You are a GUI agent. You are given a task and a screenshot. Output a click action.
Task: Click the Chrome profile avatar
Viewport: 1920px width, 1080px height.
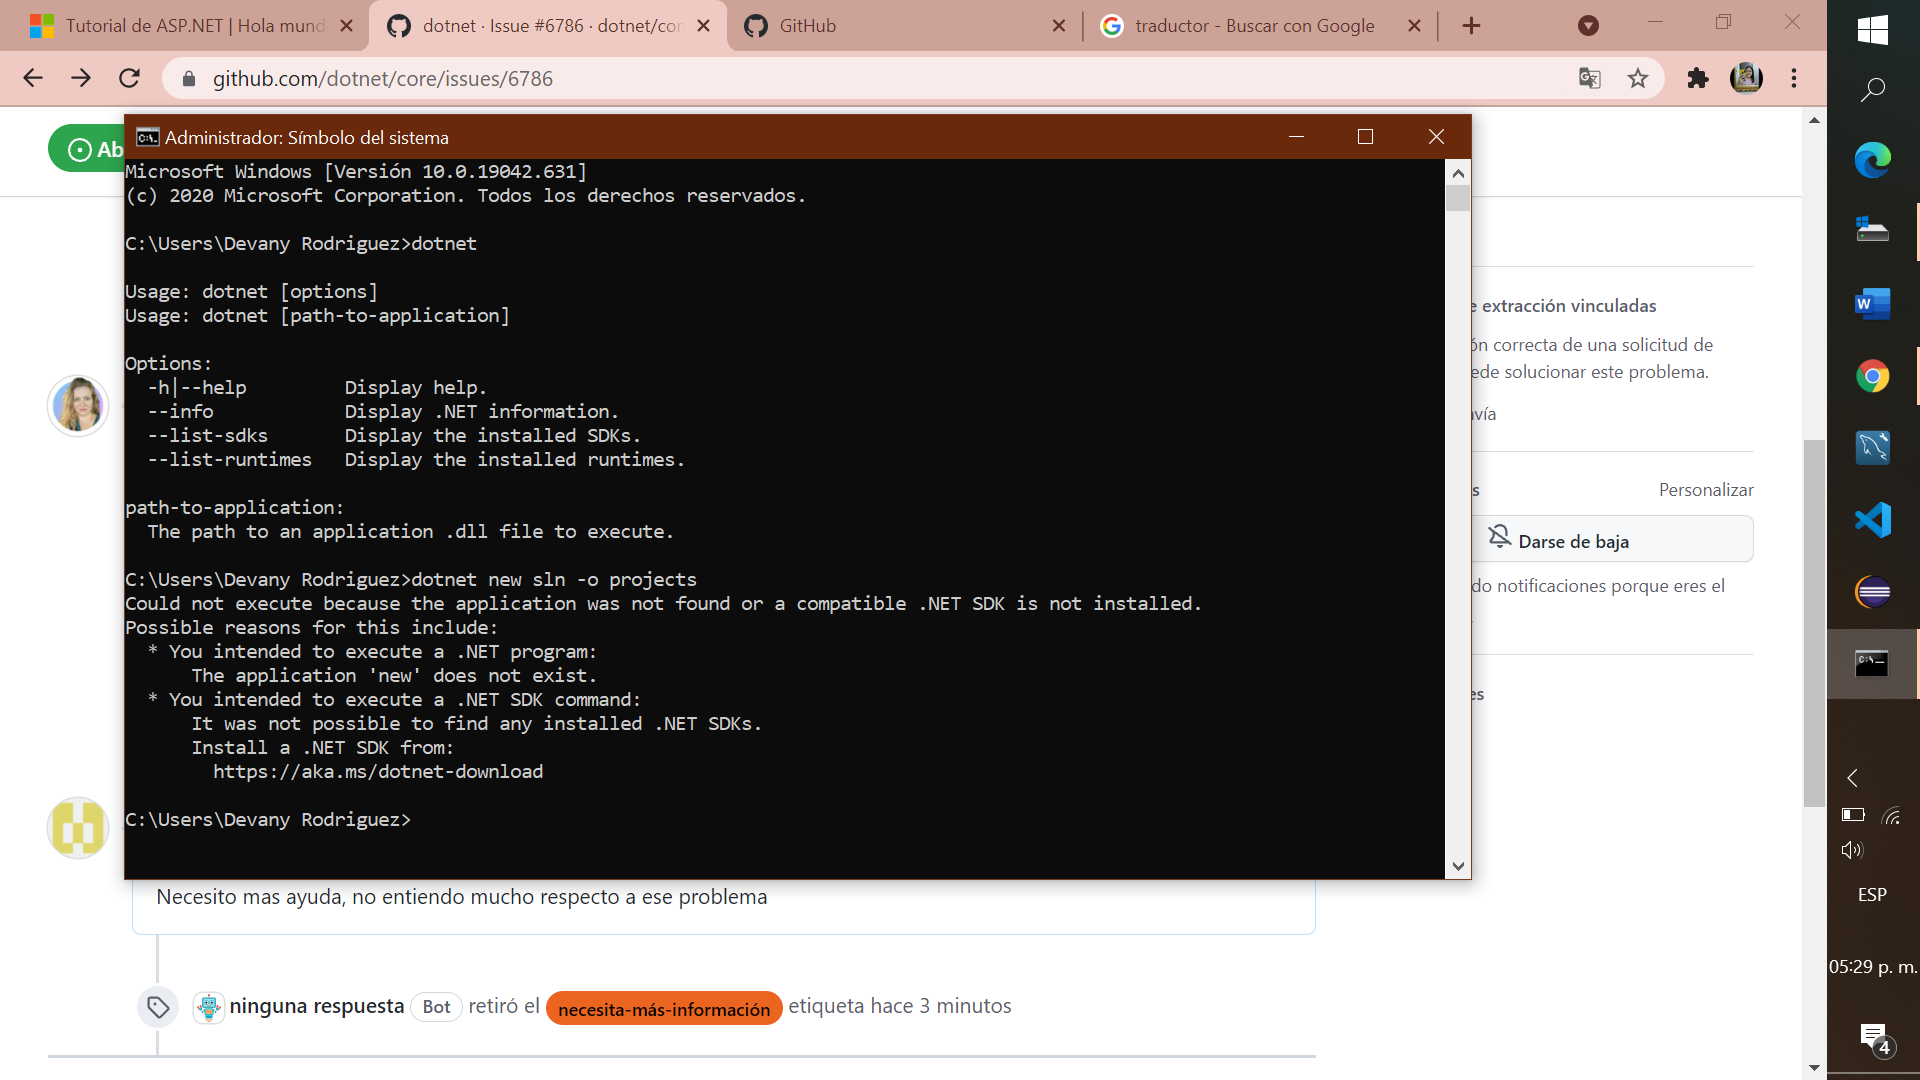click(1747, 78)
